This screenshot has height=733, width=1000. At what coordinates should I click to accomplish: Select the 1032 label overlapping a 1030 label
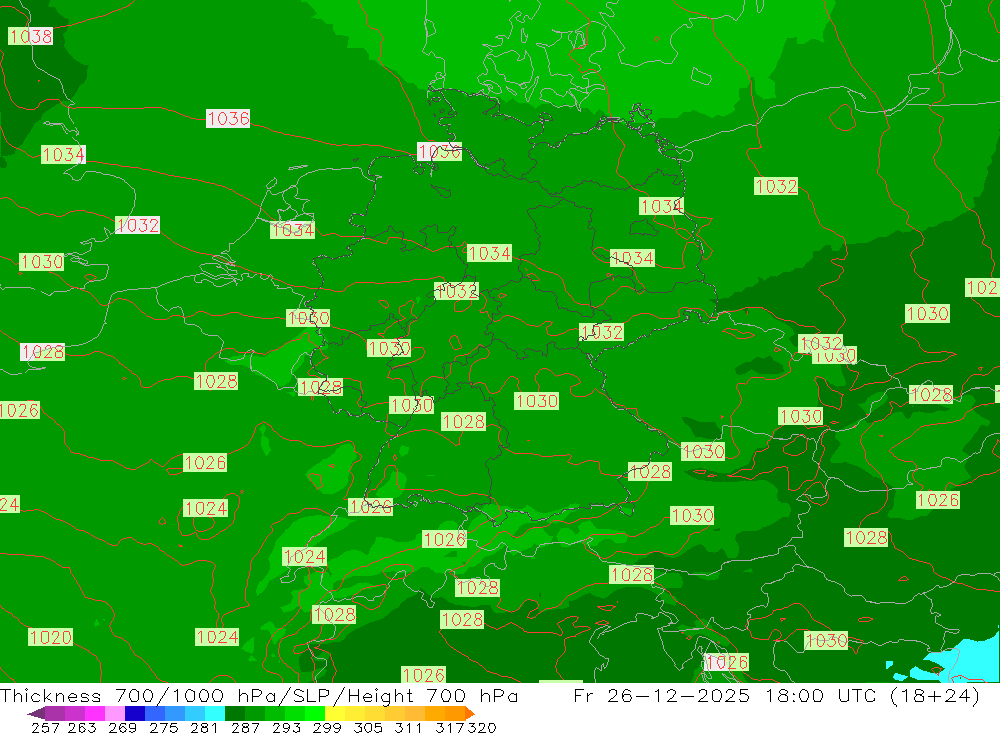[821, 343]
